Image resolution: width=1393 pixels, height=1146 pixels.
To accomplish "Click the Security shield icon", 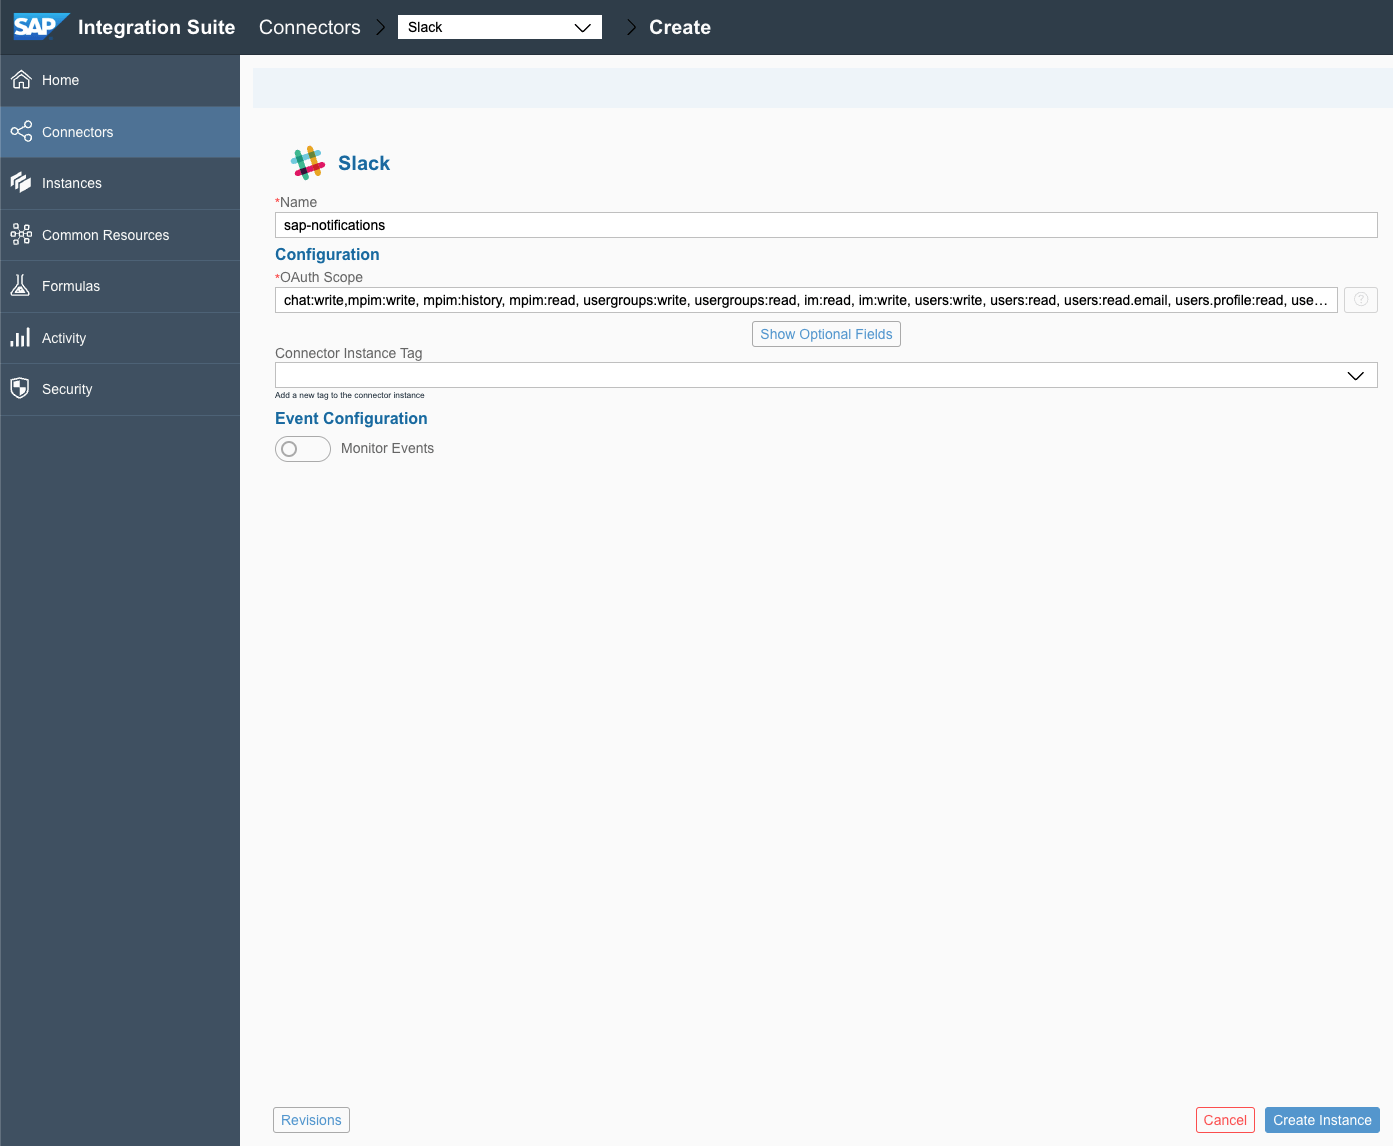I will [20, 389].
